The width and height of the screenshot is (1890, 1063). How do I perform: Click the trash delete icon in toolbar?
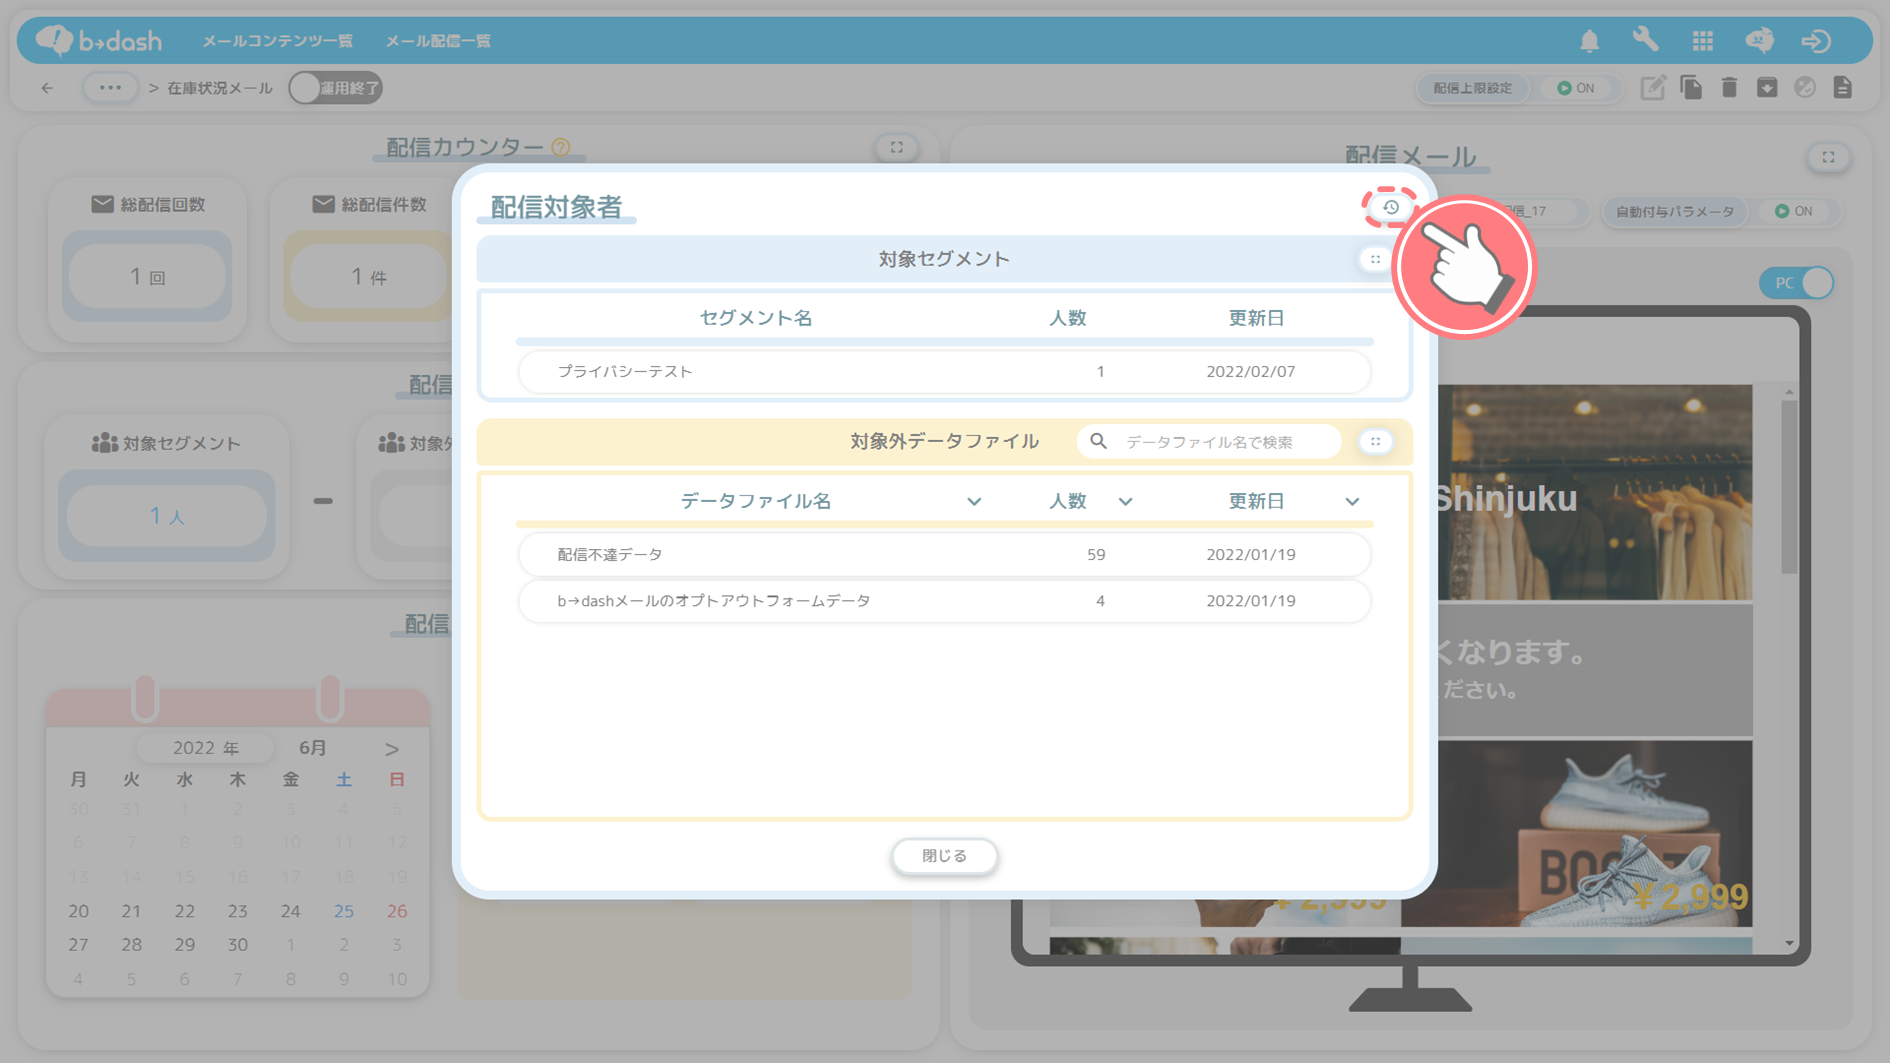[1729, 88]
